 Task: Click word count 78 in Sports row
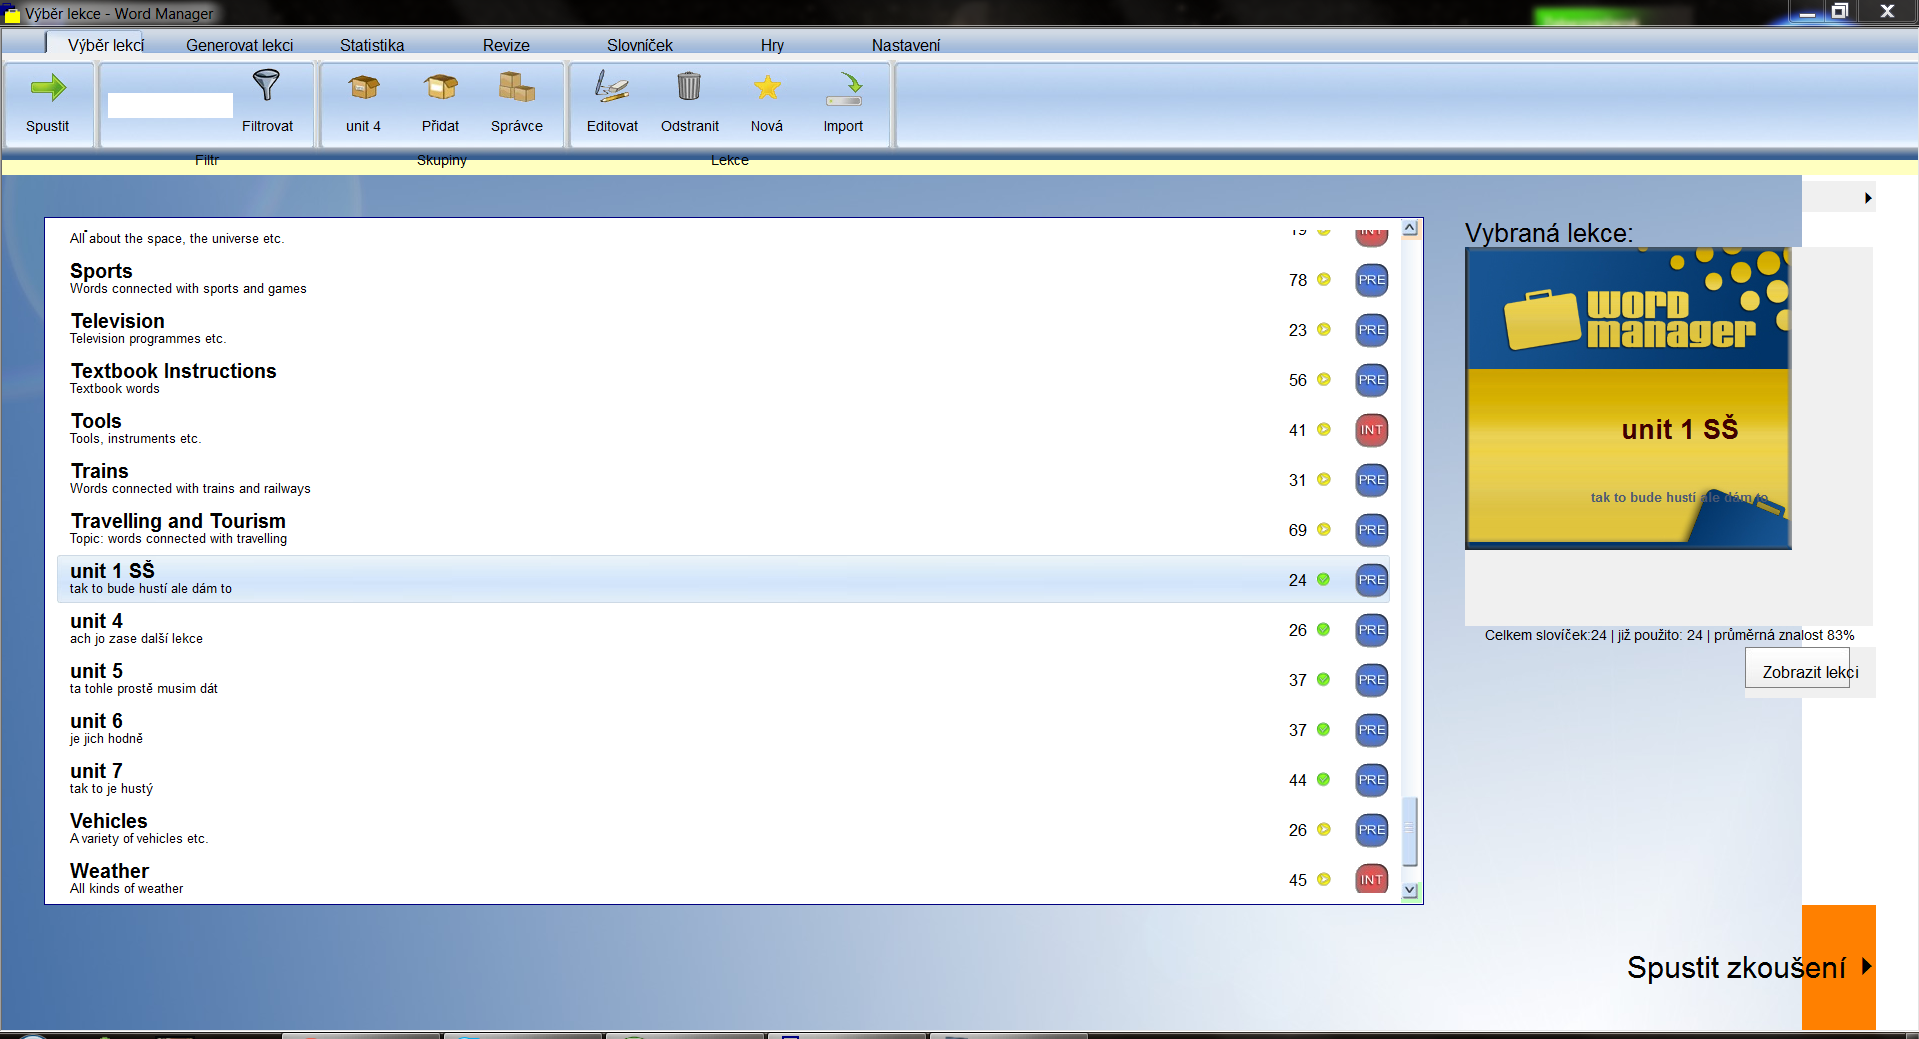point(1298,280)
